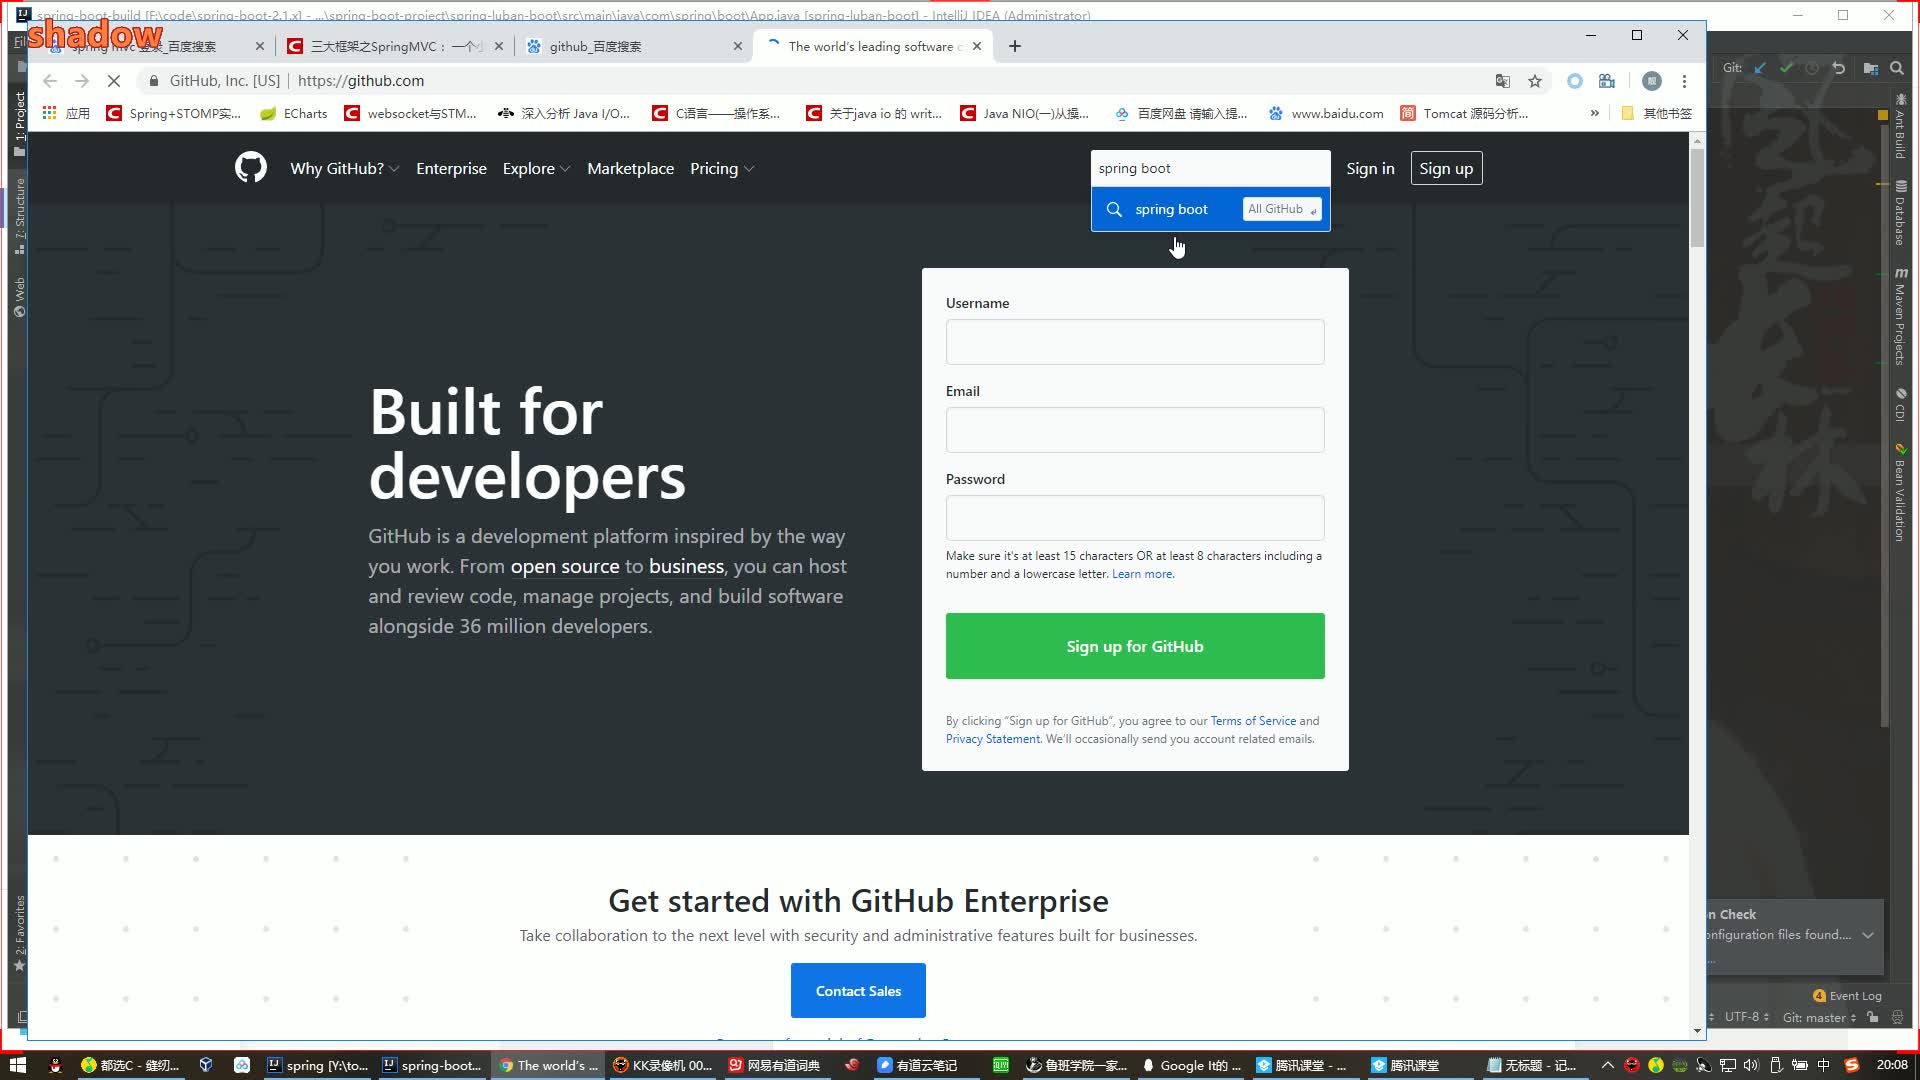Click the Contact Sales button
1920x1080 pixels.
[x=858, y=991]
